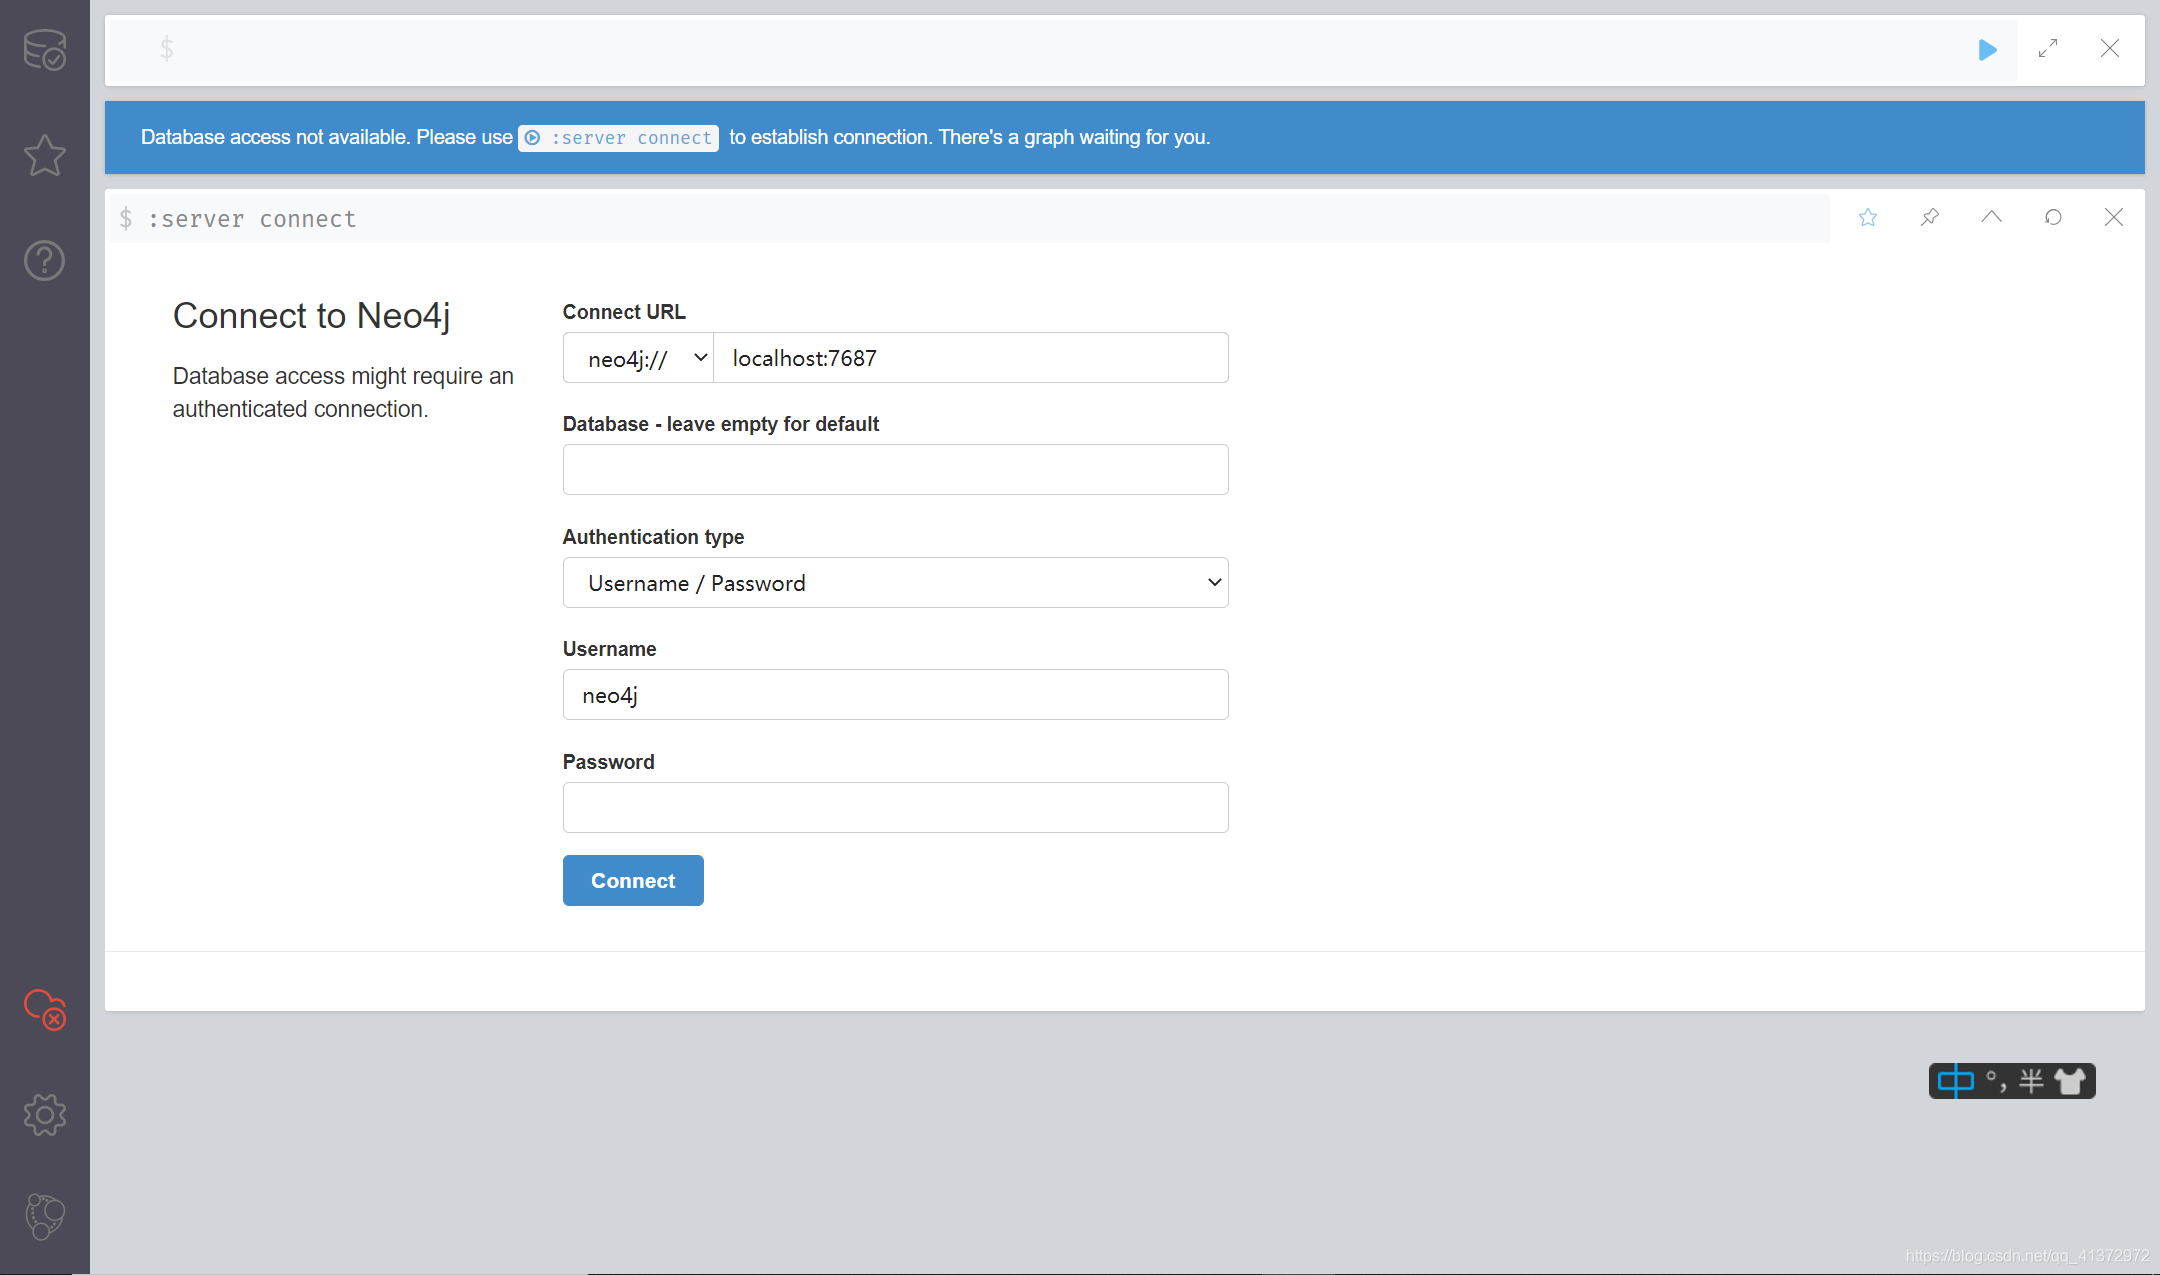
Task: Collapse the server connect frame
Action: click(1992, 217)
